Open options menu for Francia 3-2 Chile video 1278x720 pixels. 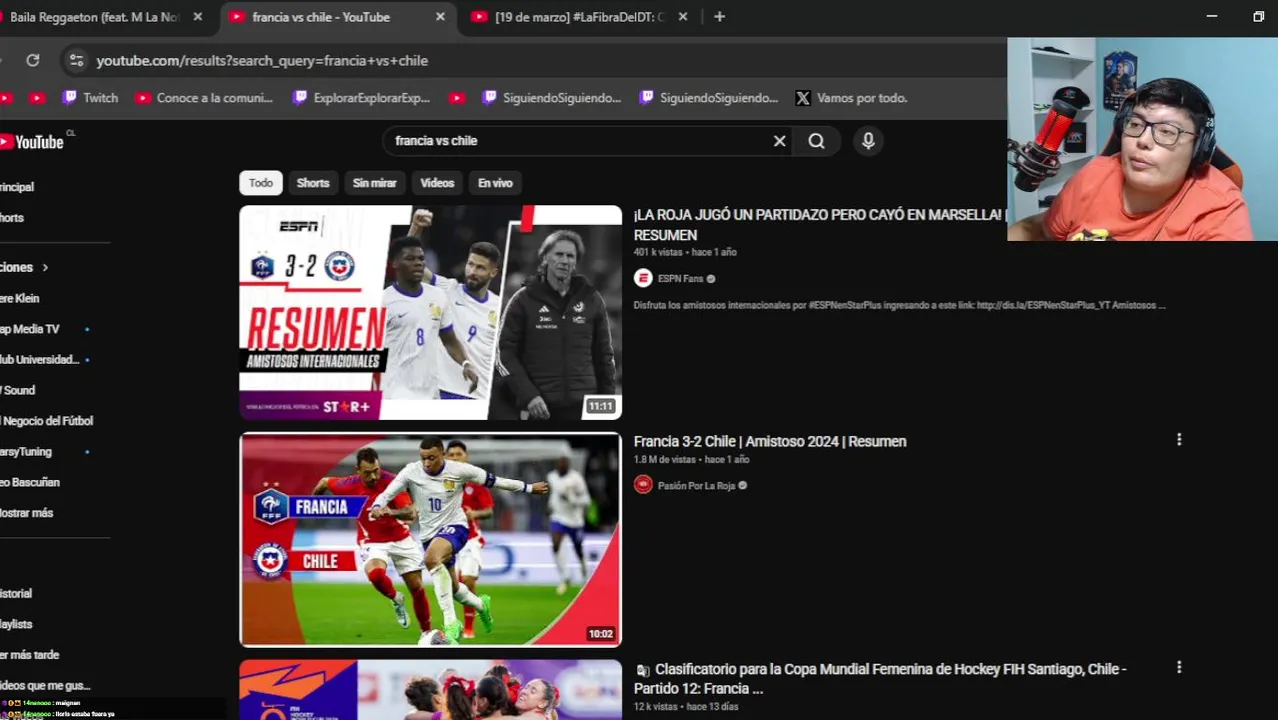click(x=1179, y=440)
